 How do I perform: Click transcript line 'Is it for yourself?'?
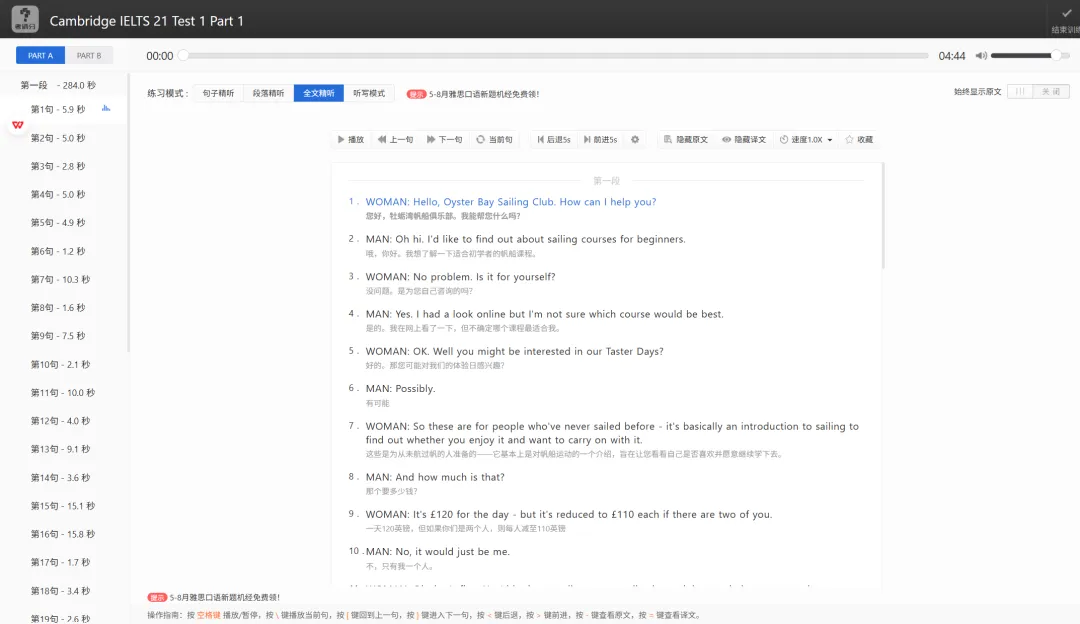click(460, 276)
